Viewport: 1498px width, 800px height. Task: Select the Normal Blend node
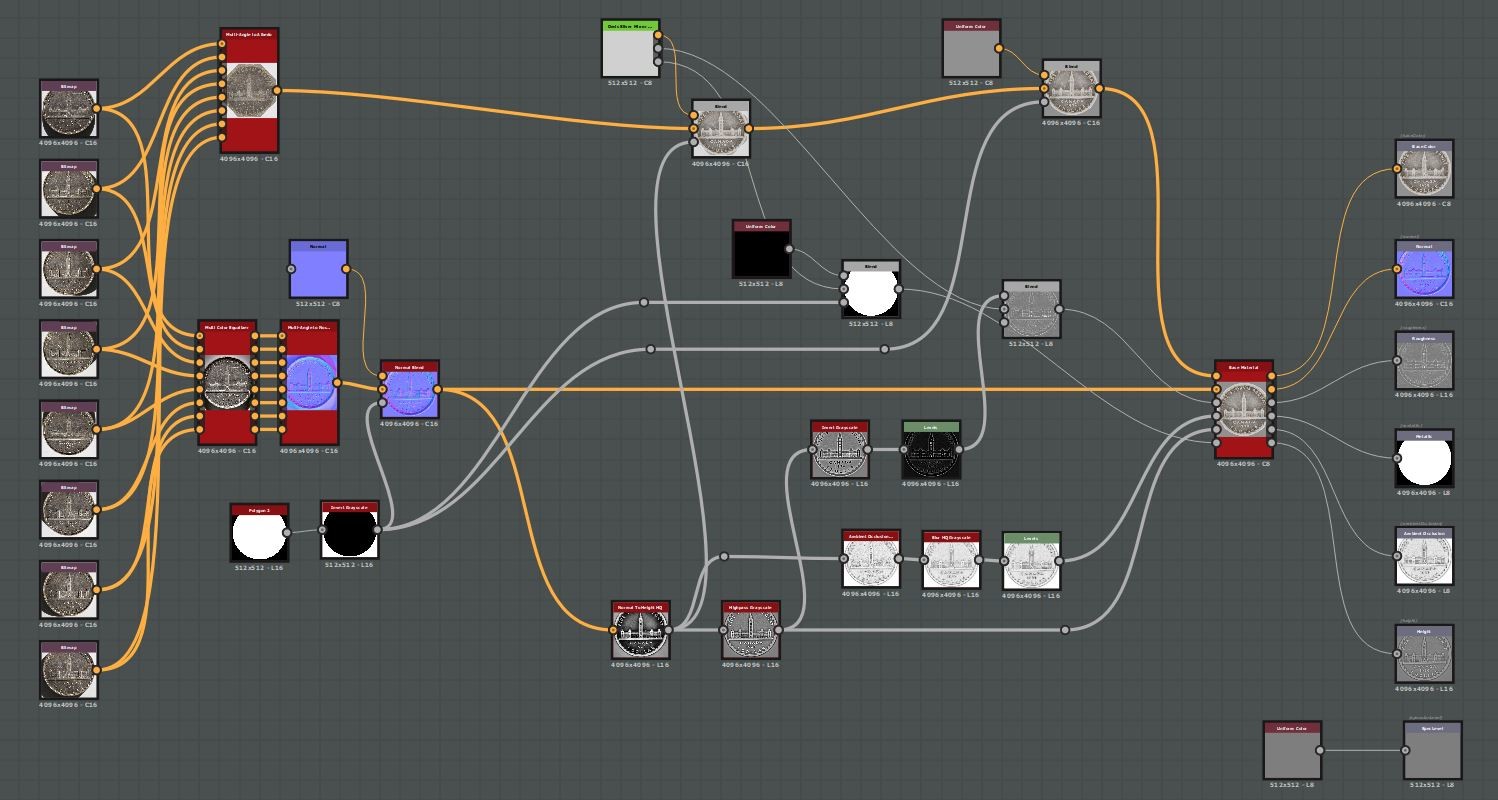click(410, 392)
